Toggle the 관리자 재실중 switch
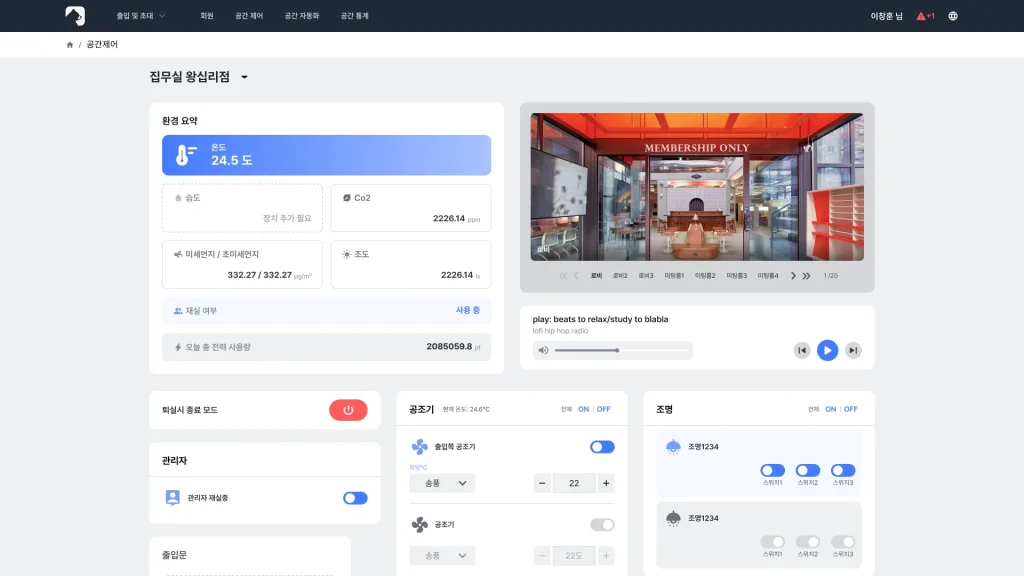Screen dimensions: 1024x576 pos(355,498)
